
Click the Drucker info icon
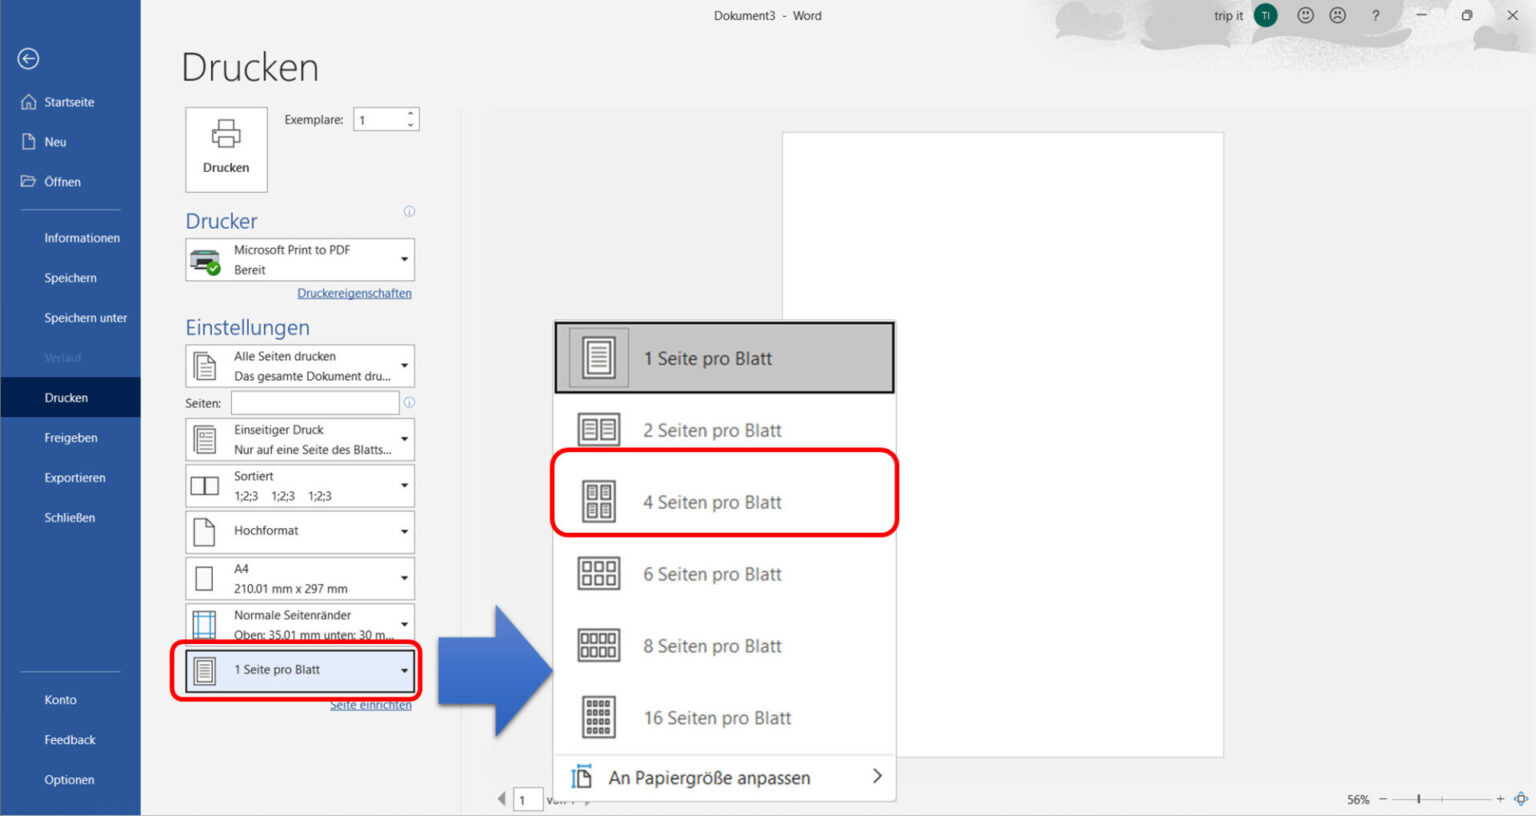409,211
